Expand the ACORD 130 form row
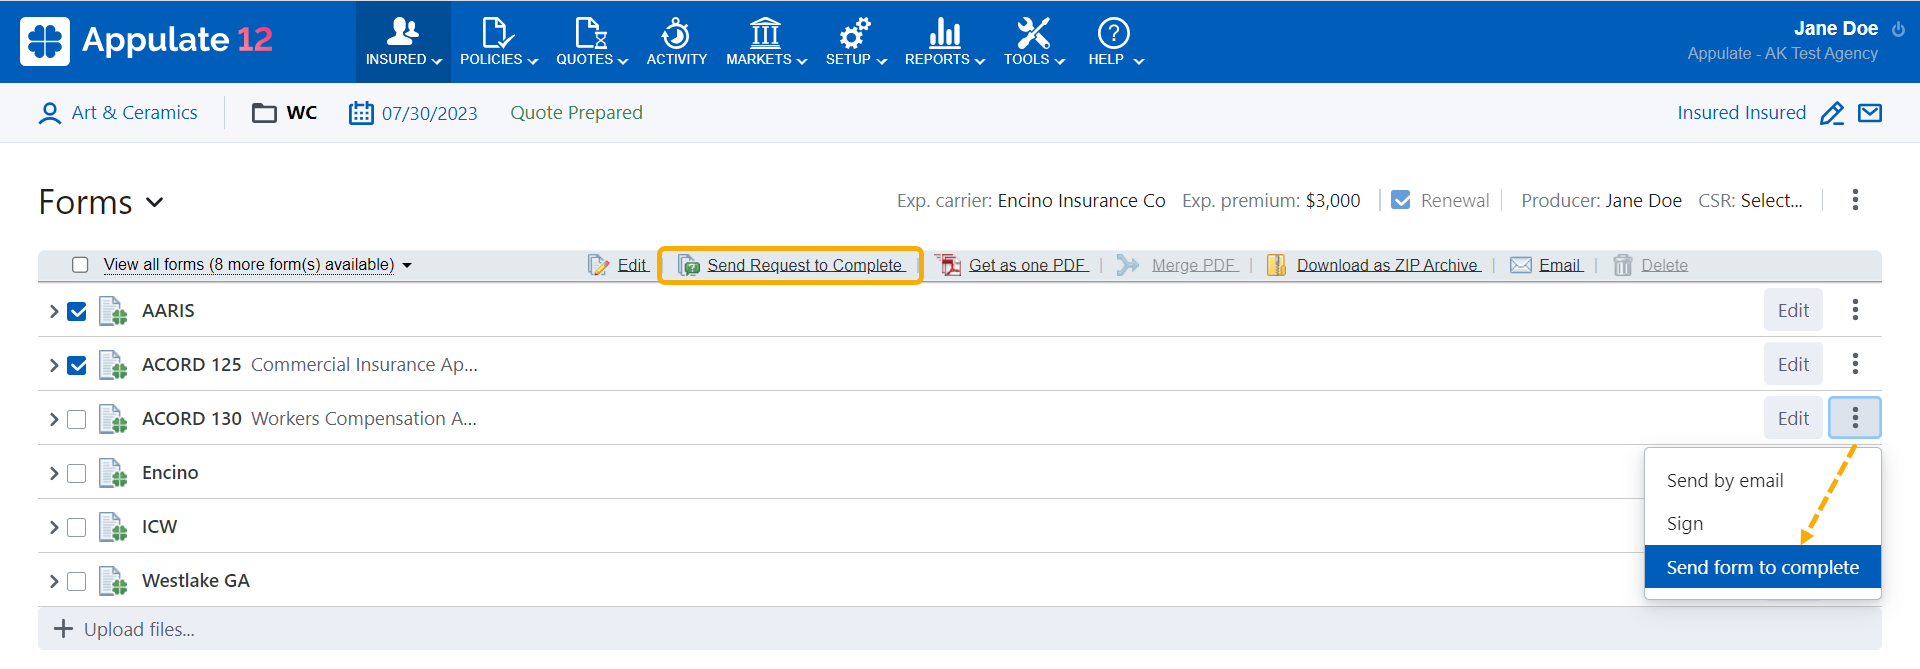Viewport: 1920px width, 669px height. pyautogui.click(x=53, y=419)
